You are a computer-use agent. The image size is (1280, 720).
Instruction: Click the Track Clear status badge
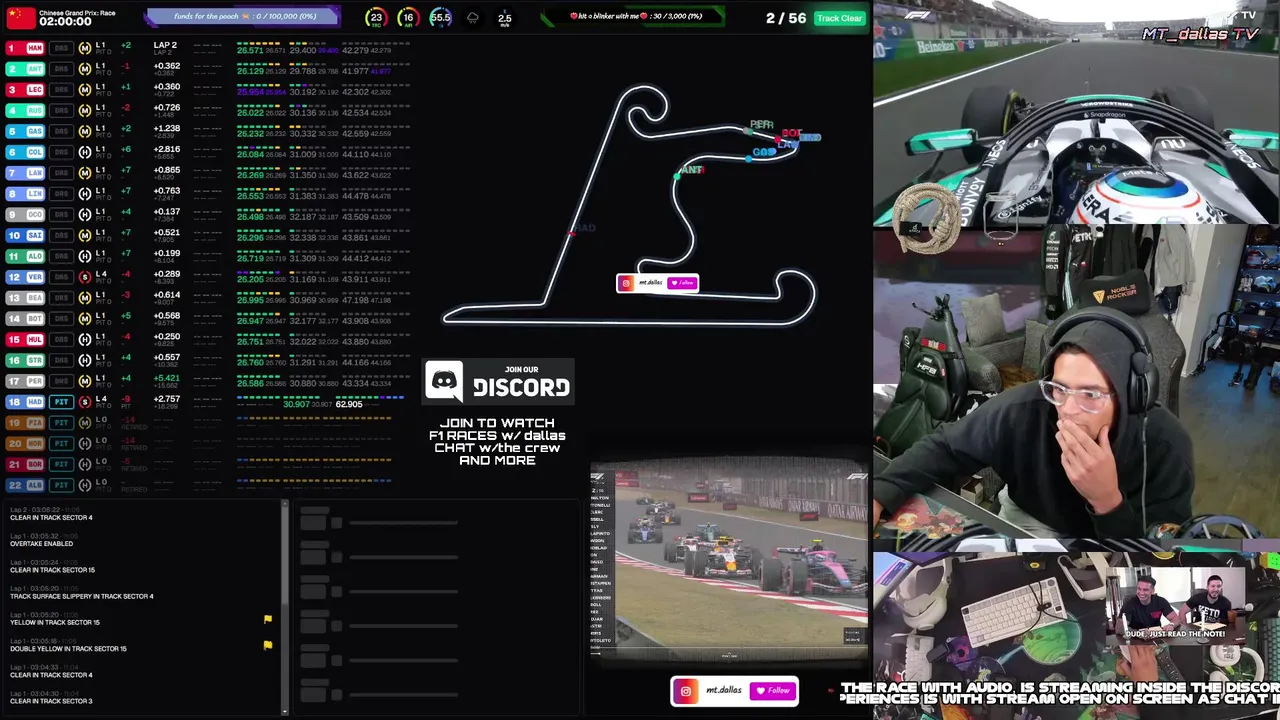point(839,18)
